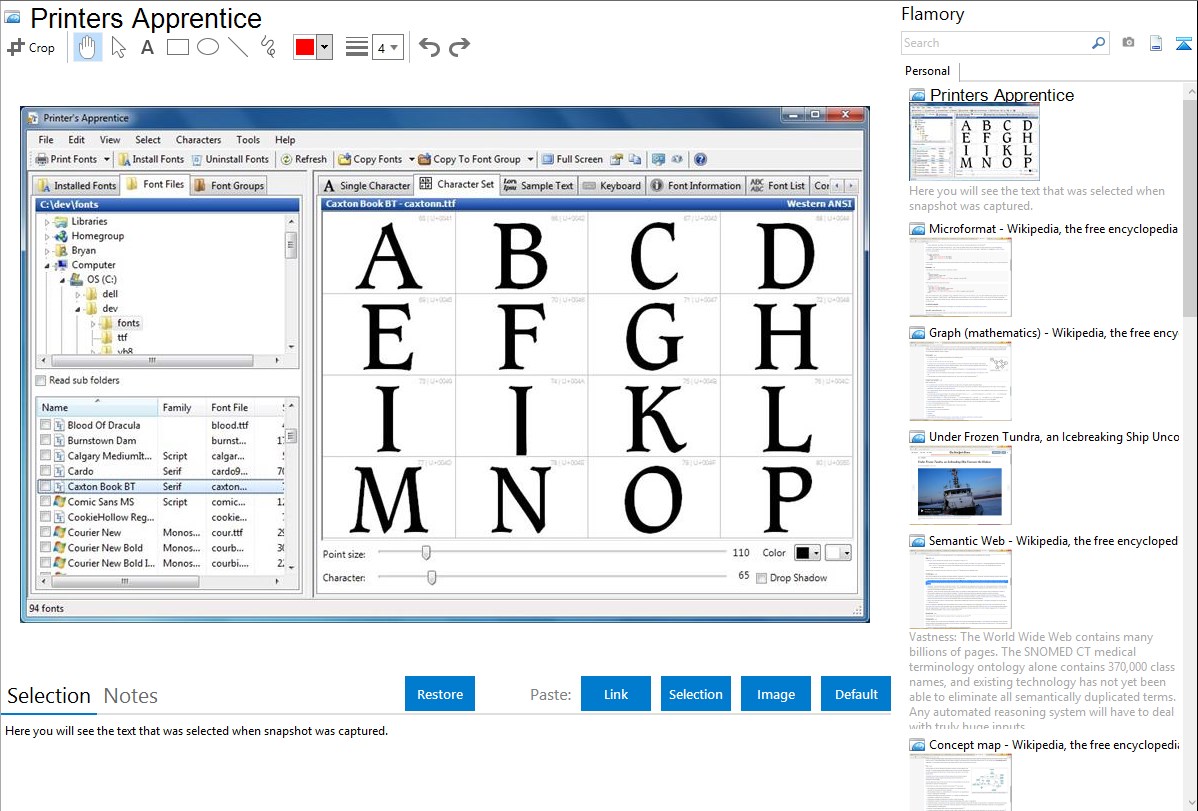Select the arrow pointer tool

[x=118, y=47]
